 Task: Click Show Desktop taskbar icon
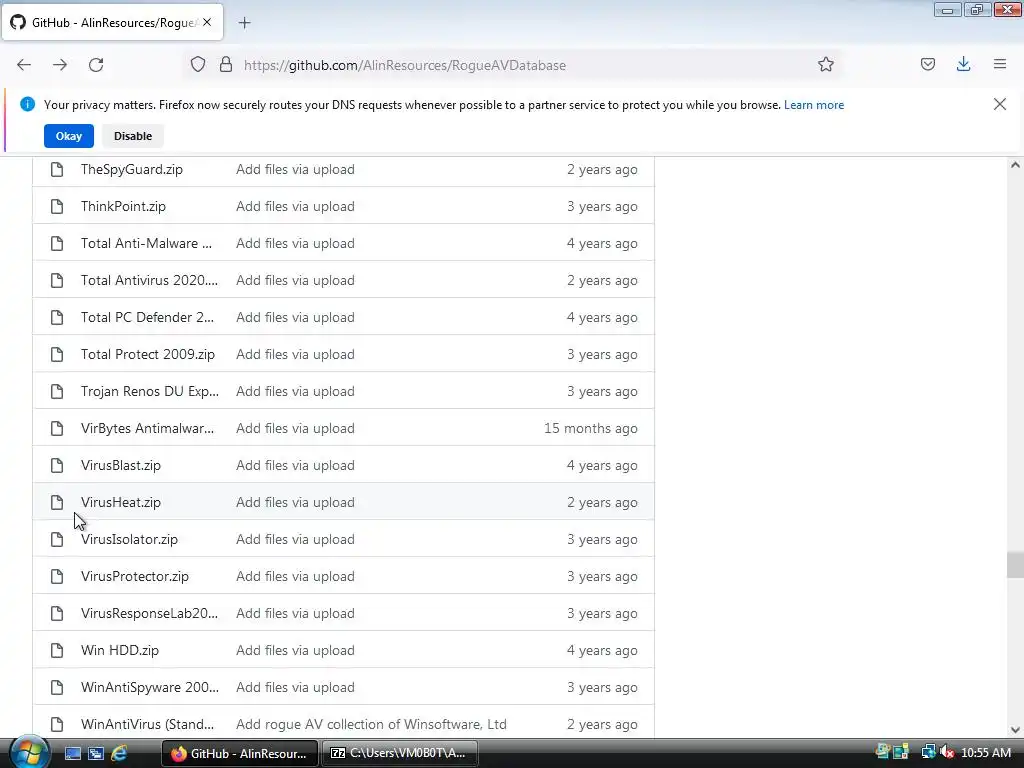(72, 754)
